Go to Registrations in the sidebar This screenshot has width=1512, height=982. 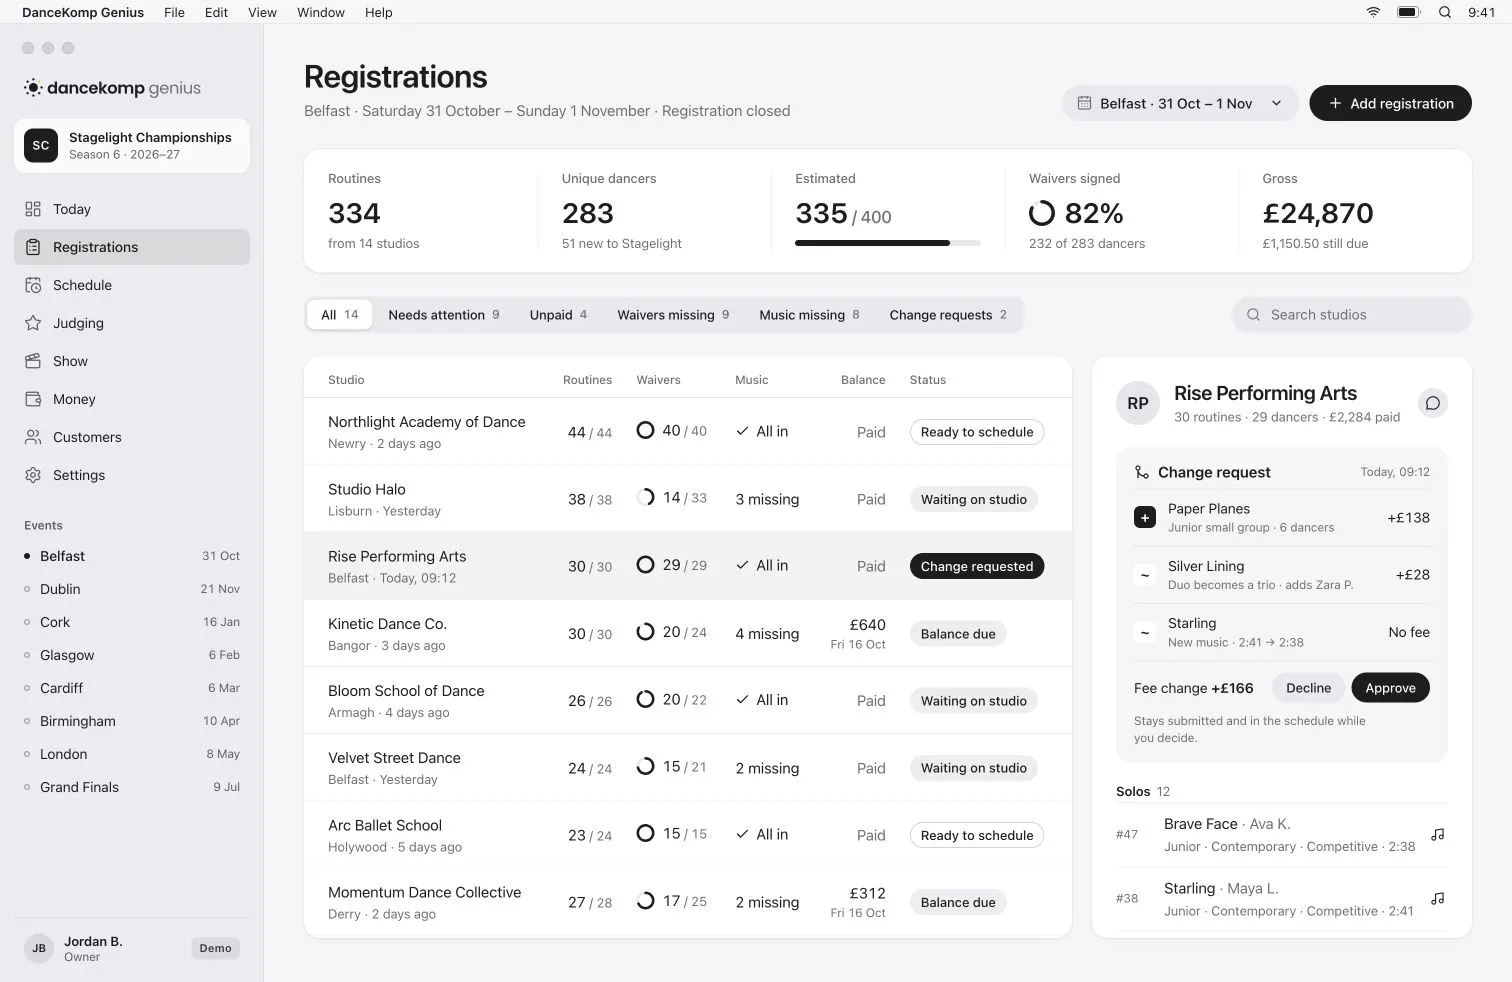click(132, 247)
